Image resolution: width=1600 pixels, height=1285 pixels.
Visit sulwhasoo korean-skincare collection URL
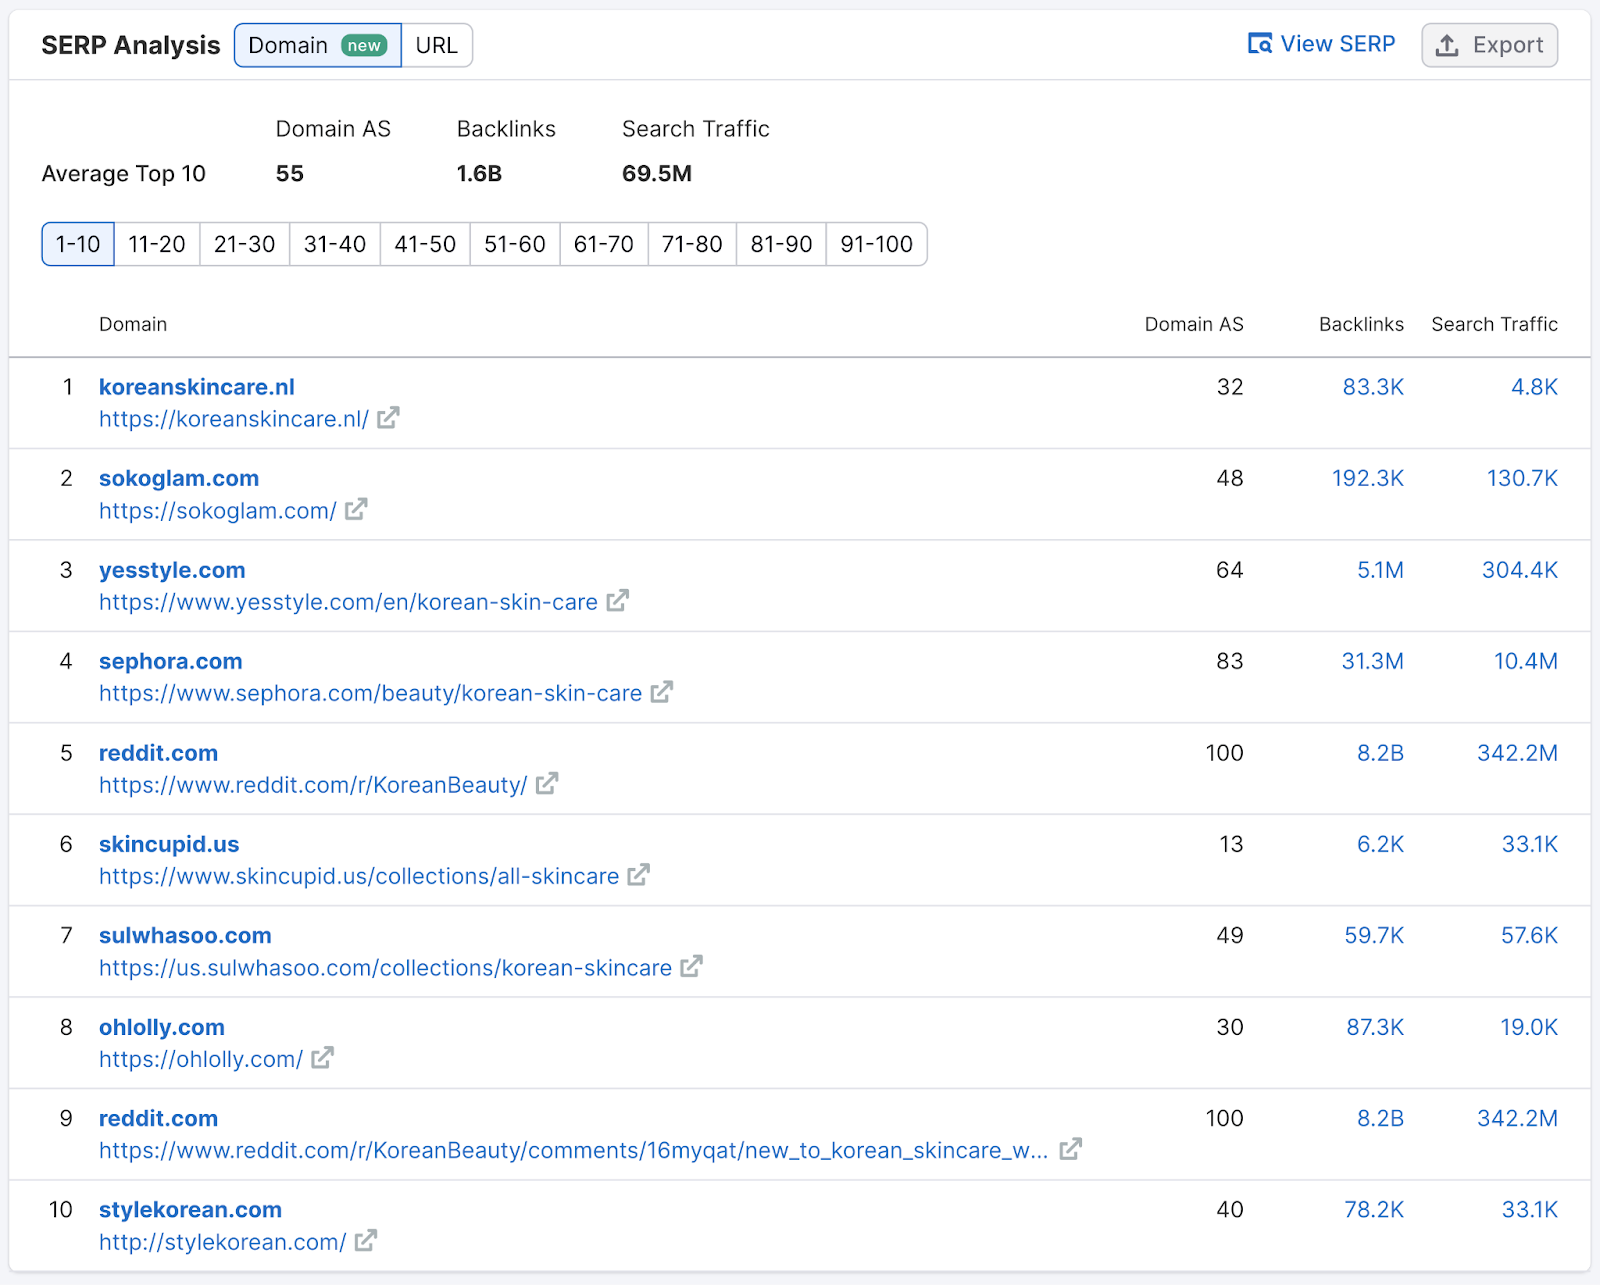[x=385, y=968]
